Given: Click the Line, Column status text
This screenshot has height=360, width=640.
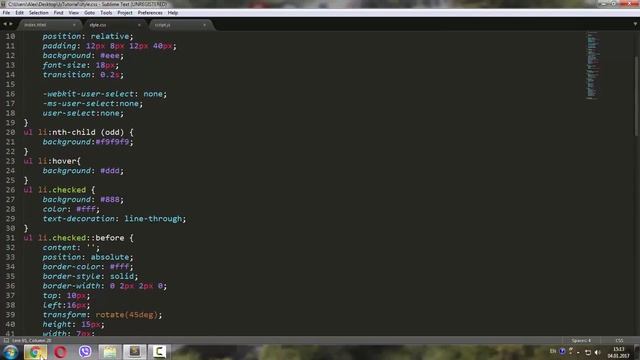Looking at the screenshot, I should (32, 340).
